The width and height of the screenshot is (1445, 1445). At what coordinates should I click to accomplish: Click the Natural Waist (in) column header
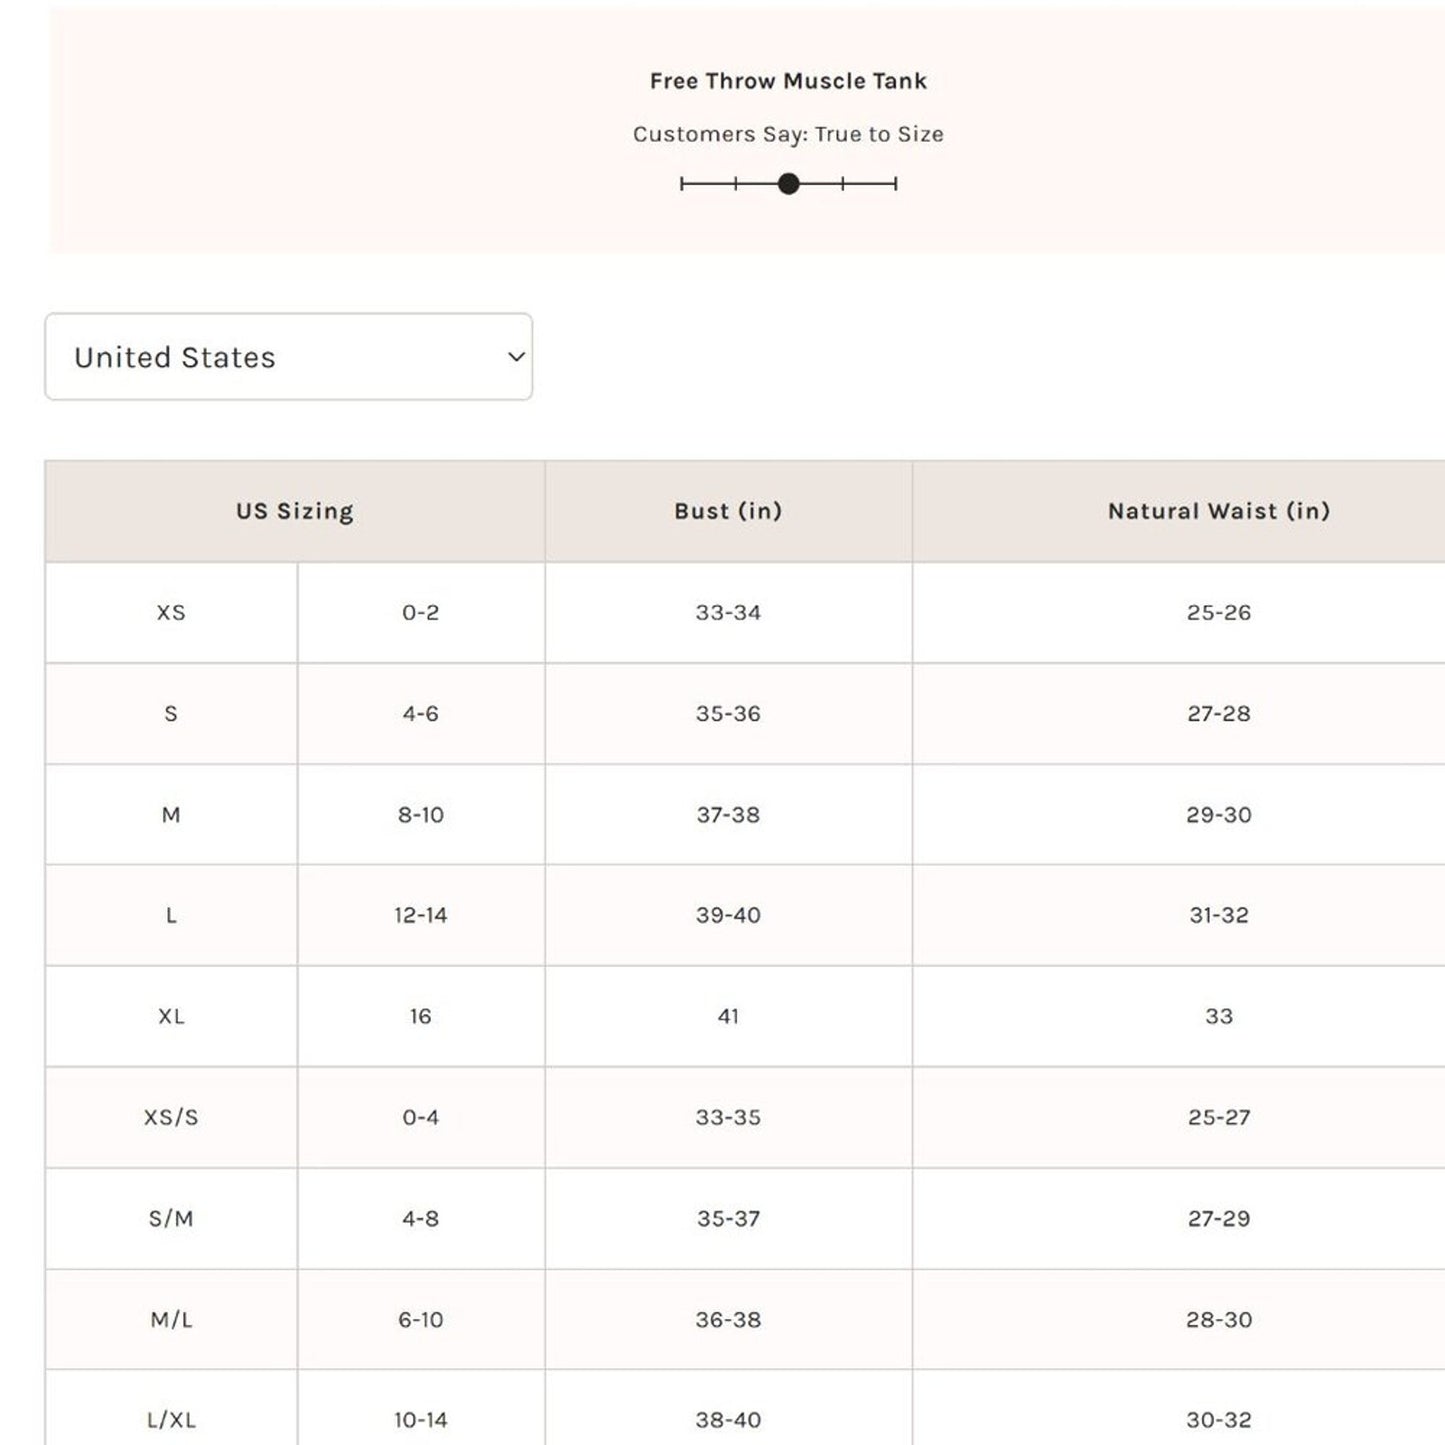coord(1219,511)
